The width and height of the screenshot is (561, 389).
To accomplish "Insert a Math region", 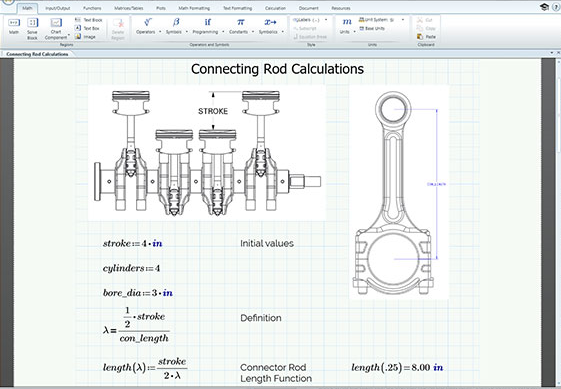I will coord(14,26).
